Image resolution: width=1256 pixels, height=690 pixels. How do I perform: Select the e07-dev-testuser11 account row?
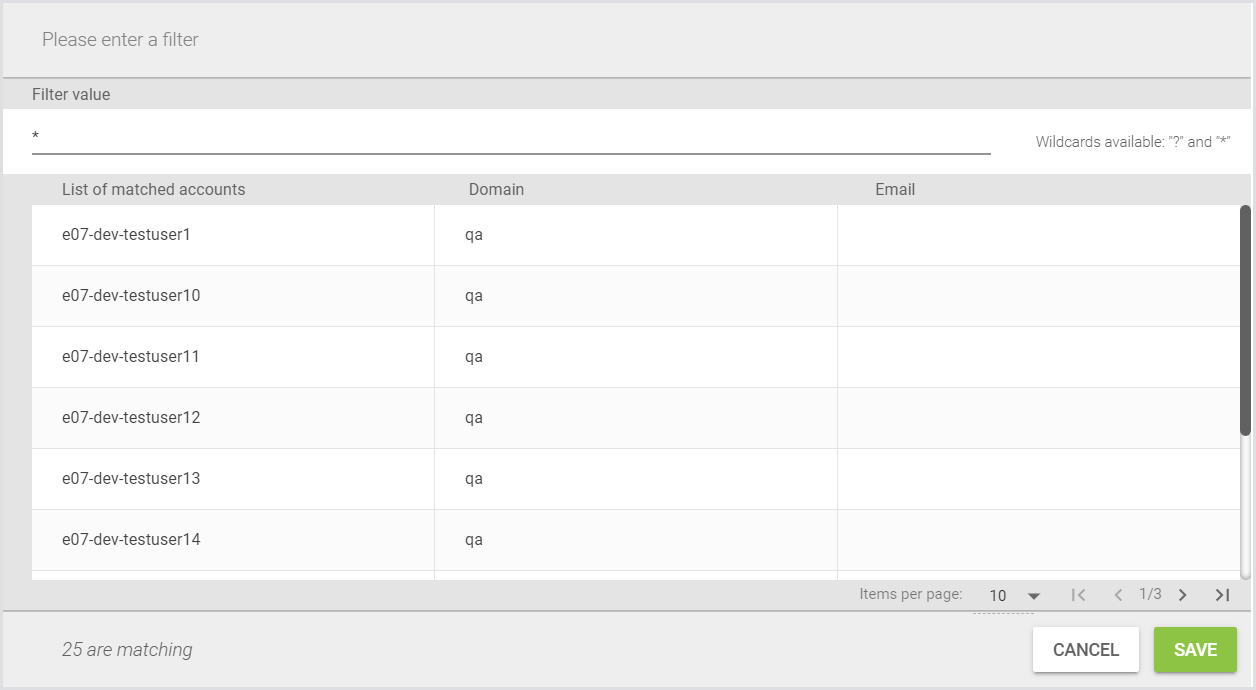tap(131, 357)
